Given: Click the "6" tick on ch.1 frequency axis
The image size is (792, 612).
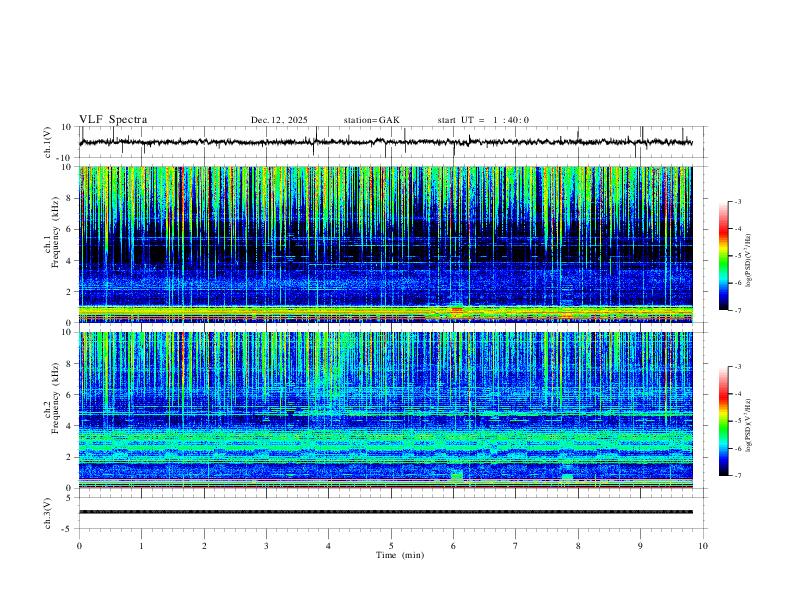Looking at the screenshot, I should 70,229.
